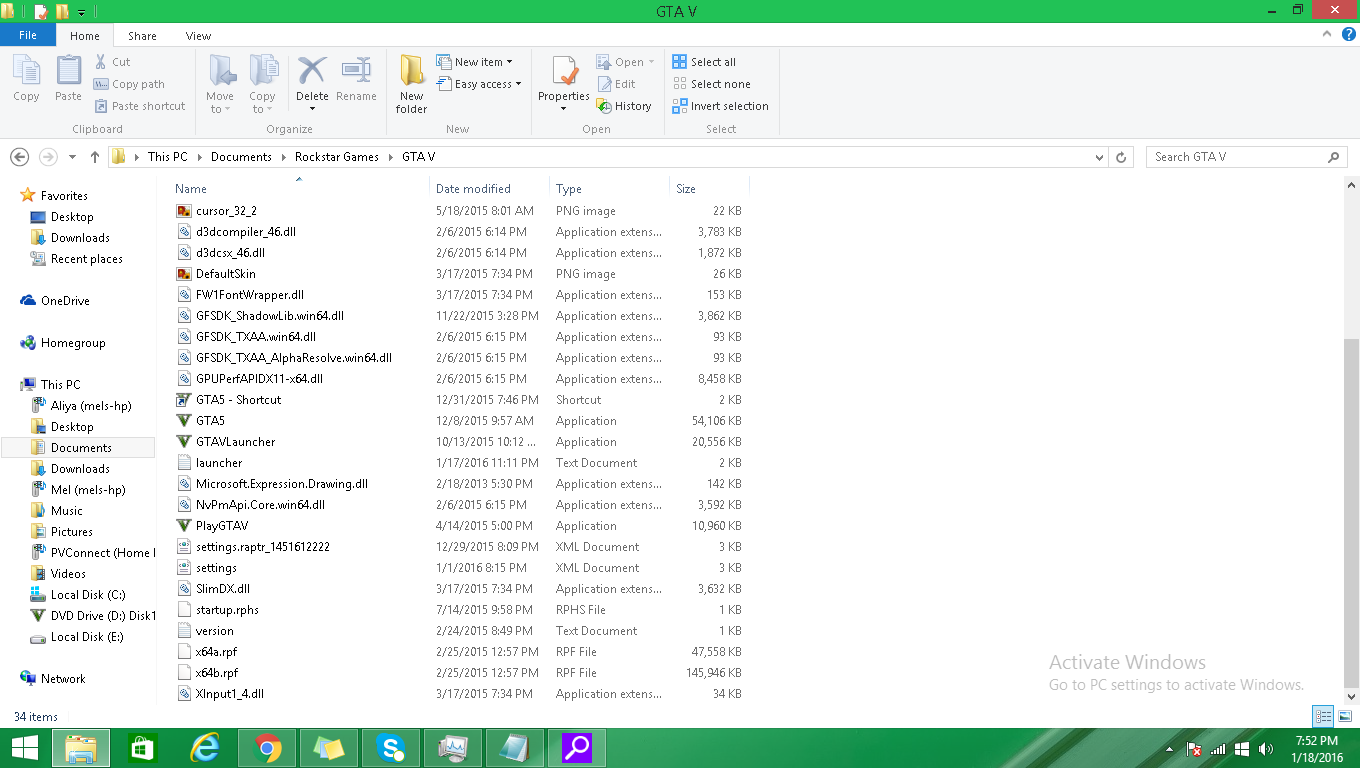Switch to details view layout

pyautogui.click(x=1323, y=716)
